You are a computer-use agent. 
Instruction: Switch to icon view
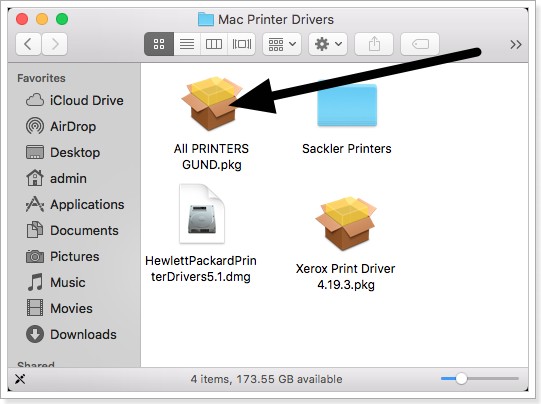click(159, 44)
